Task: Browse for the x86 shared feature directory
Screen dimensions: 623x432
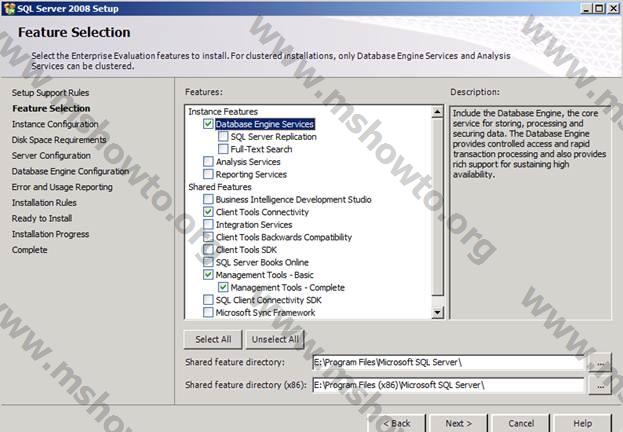Action: (600, 385)
